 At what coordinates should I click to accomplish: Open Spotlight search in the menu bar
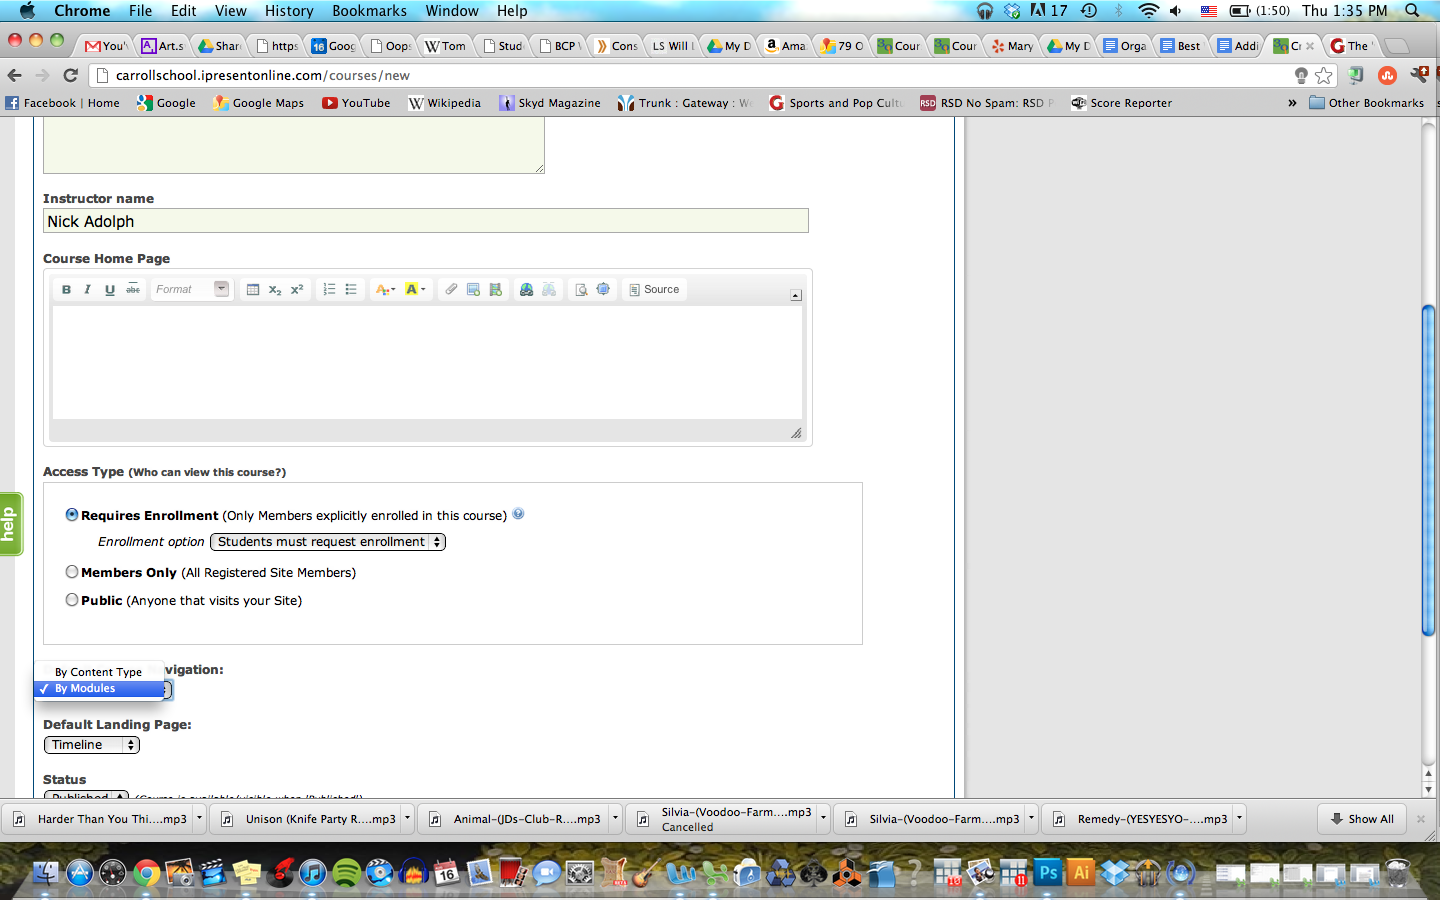[1412, 10]
